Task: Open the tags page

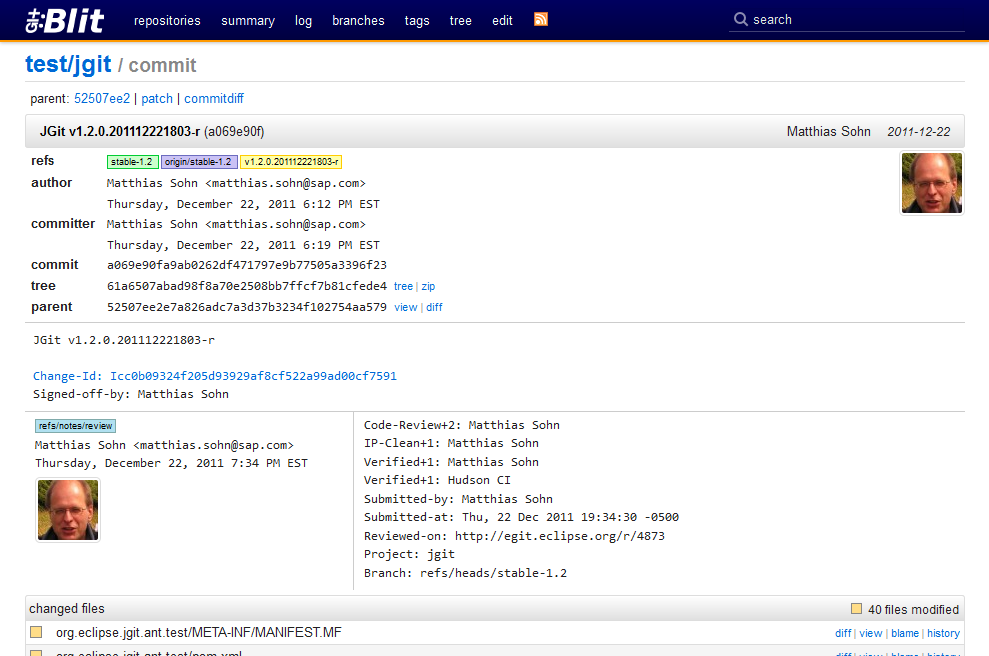Action: 417,20
